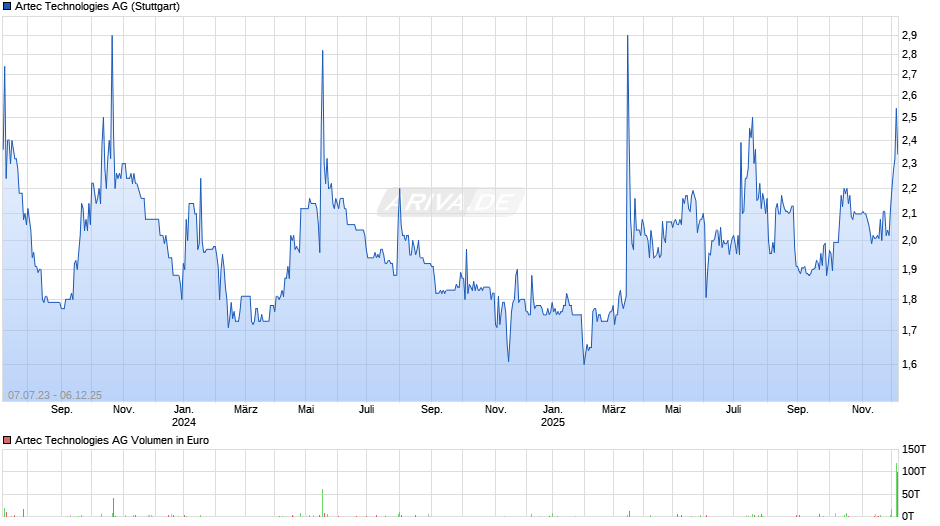Click the price axis label '1,8'

point(909,299)
